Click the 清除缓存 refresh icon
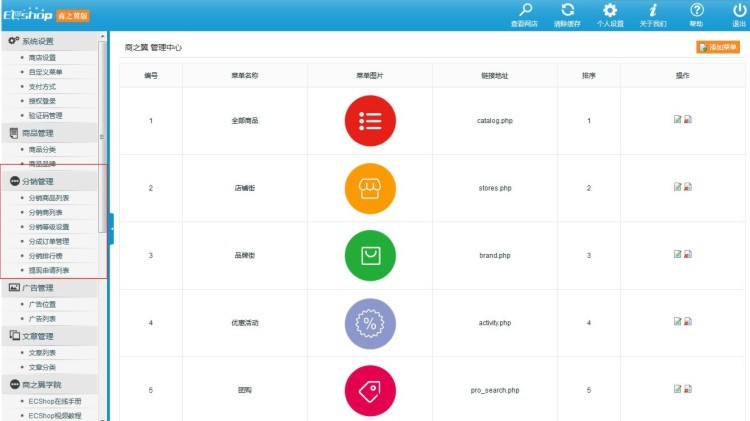 click(x=567, y=10)
